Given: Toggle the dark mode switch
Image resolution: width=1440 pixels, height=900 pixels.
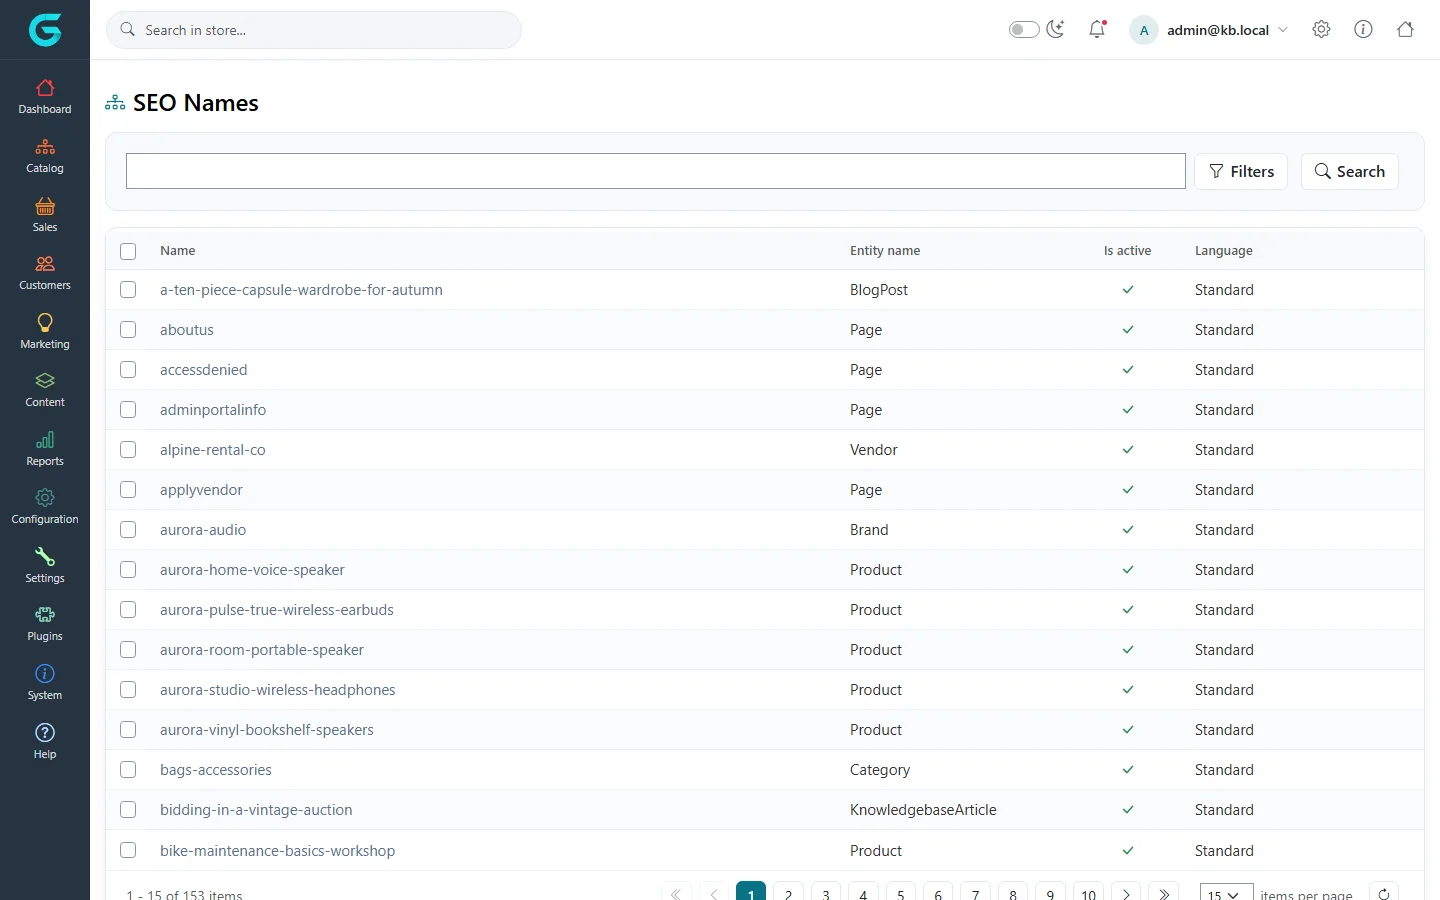Looking at the screenshot, I should [x=1024, y=29].
